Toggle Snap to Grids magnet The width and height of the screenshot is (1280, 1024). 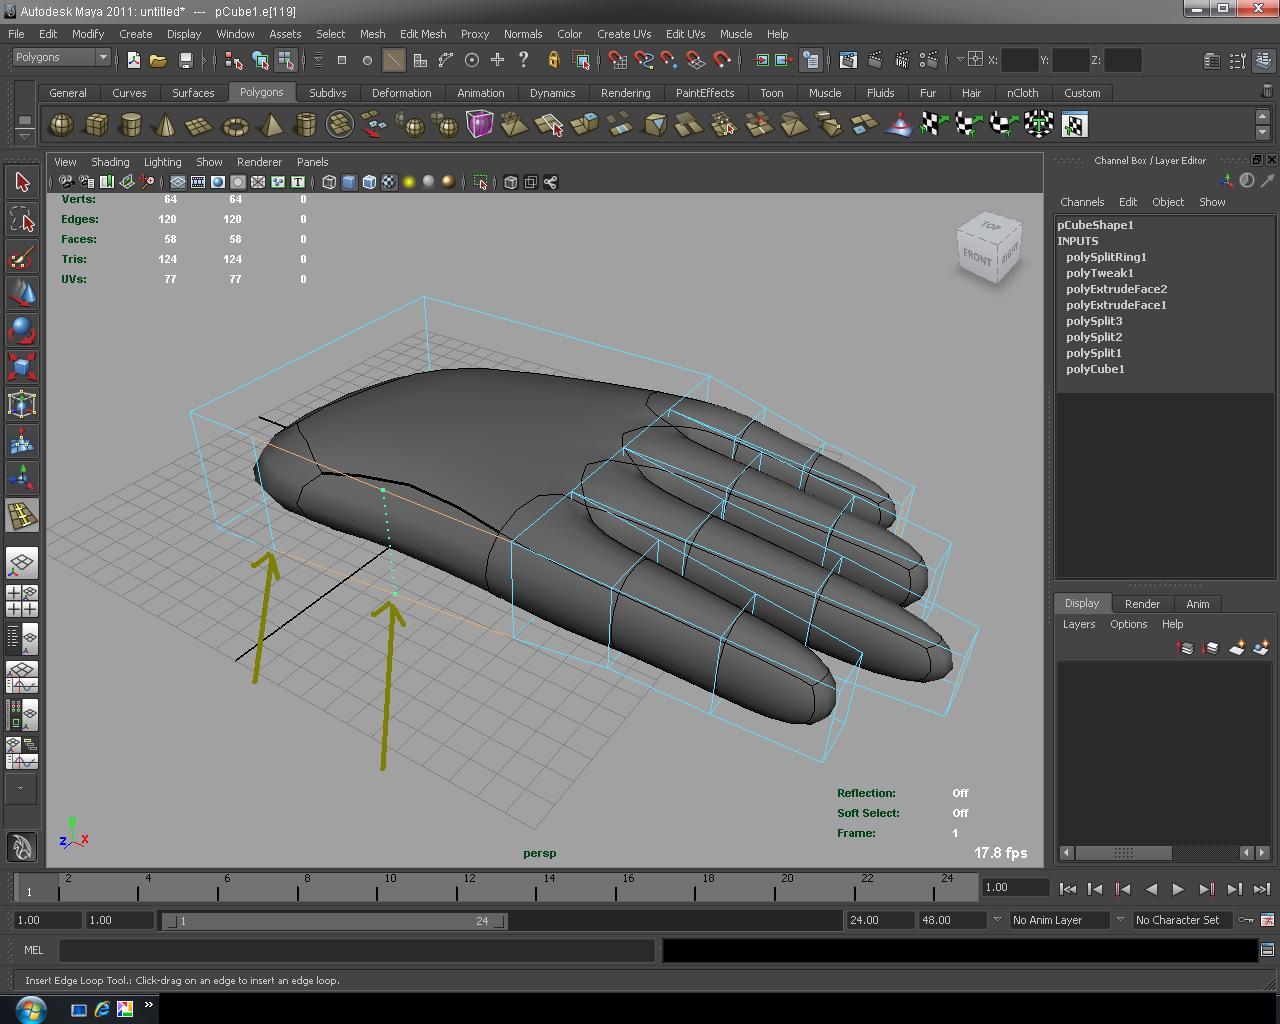pos(617,60)
